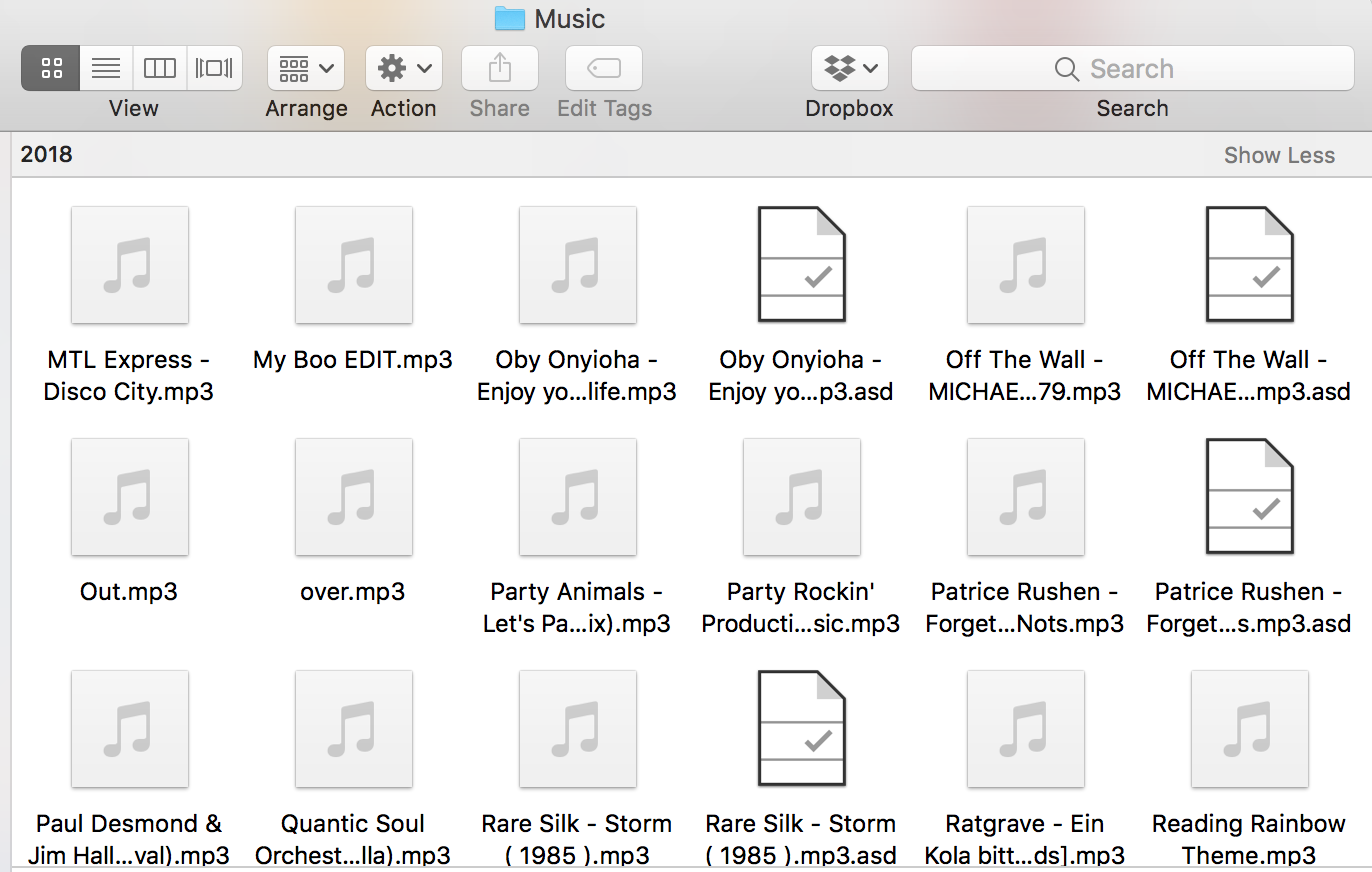The width and height of the screenshot is (1372, 872).
Task: Select the MTL Express - Disco City.mp3 icon
Action: click(x=130, y=265)
